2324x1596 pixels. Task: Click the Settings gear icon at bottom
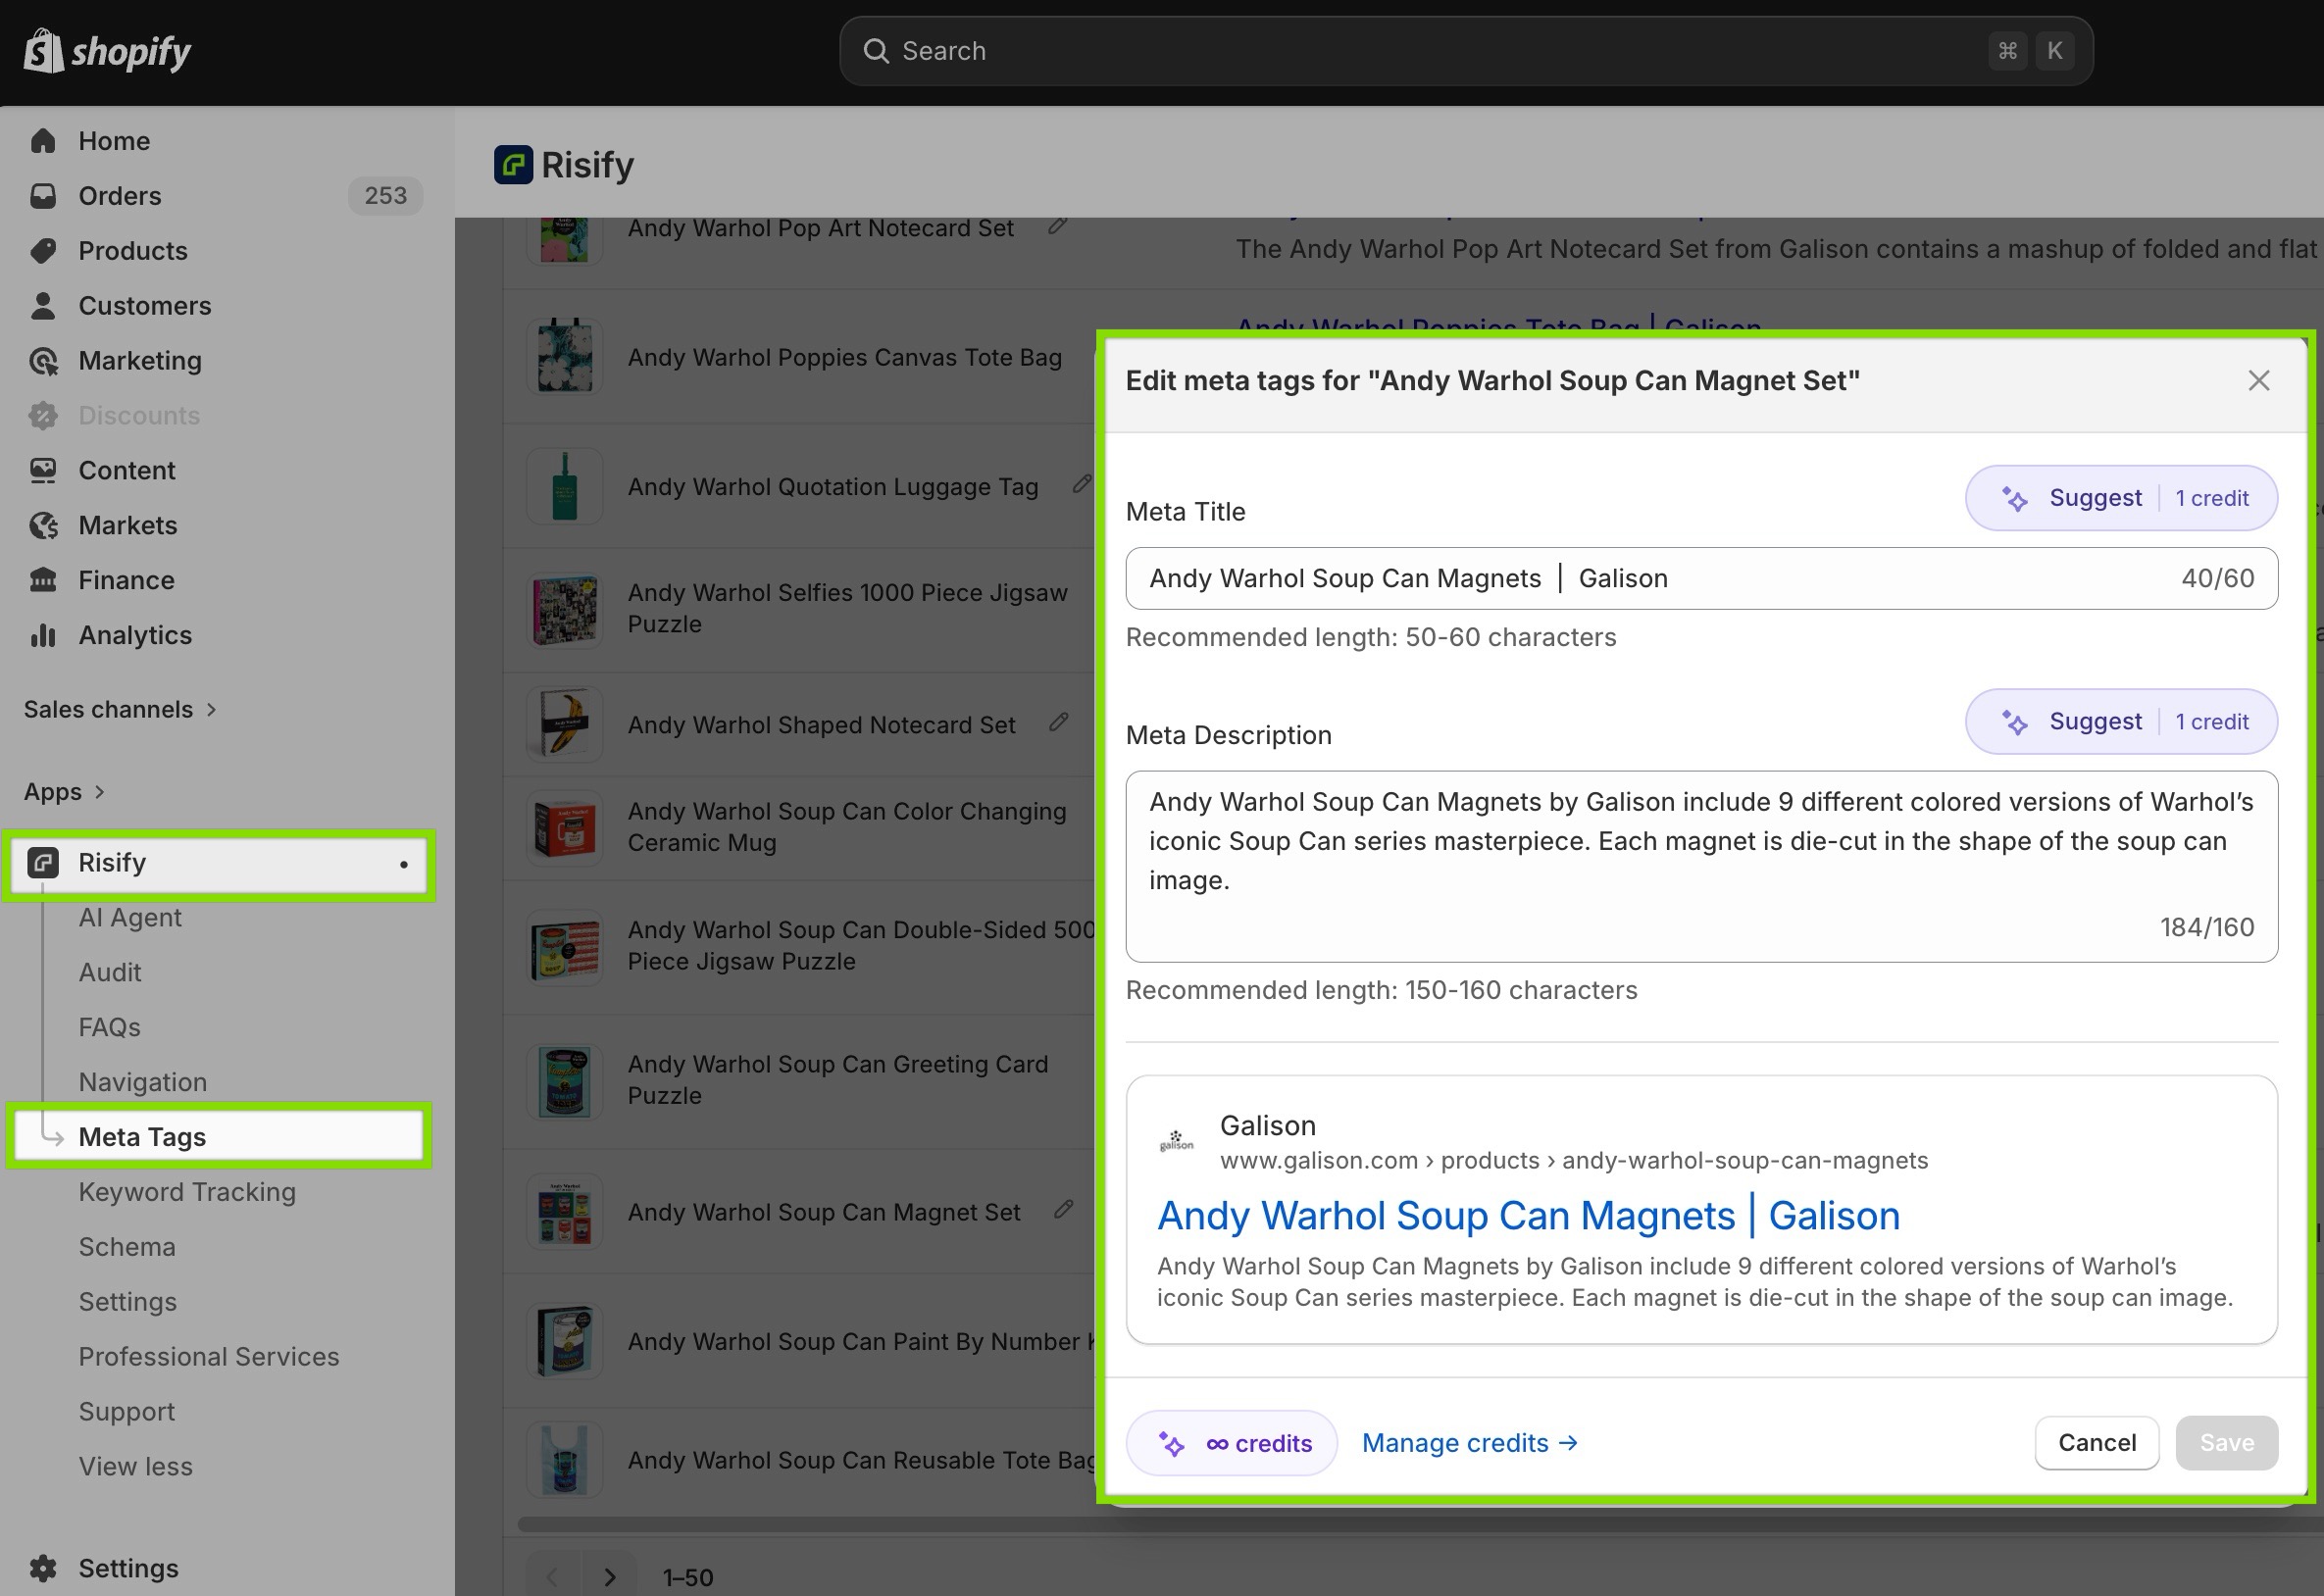pyautogui.click(x=43, y=1569)
